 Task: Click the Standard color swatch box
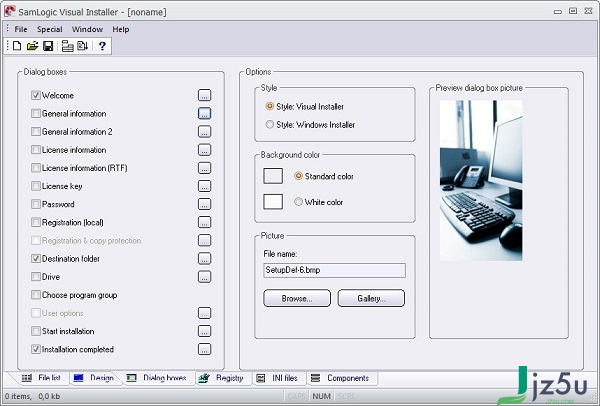click(x=273, y=176)
